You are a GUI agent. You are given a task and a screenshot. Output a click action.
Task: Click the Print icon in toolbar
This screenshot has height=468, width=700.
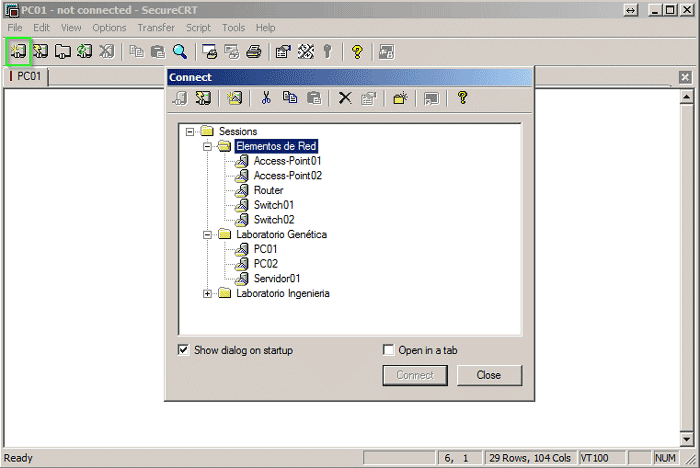point(254,51)
